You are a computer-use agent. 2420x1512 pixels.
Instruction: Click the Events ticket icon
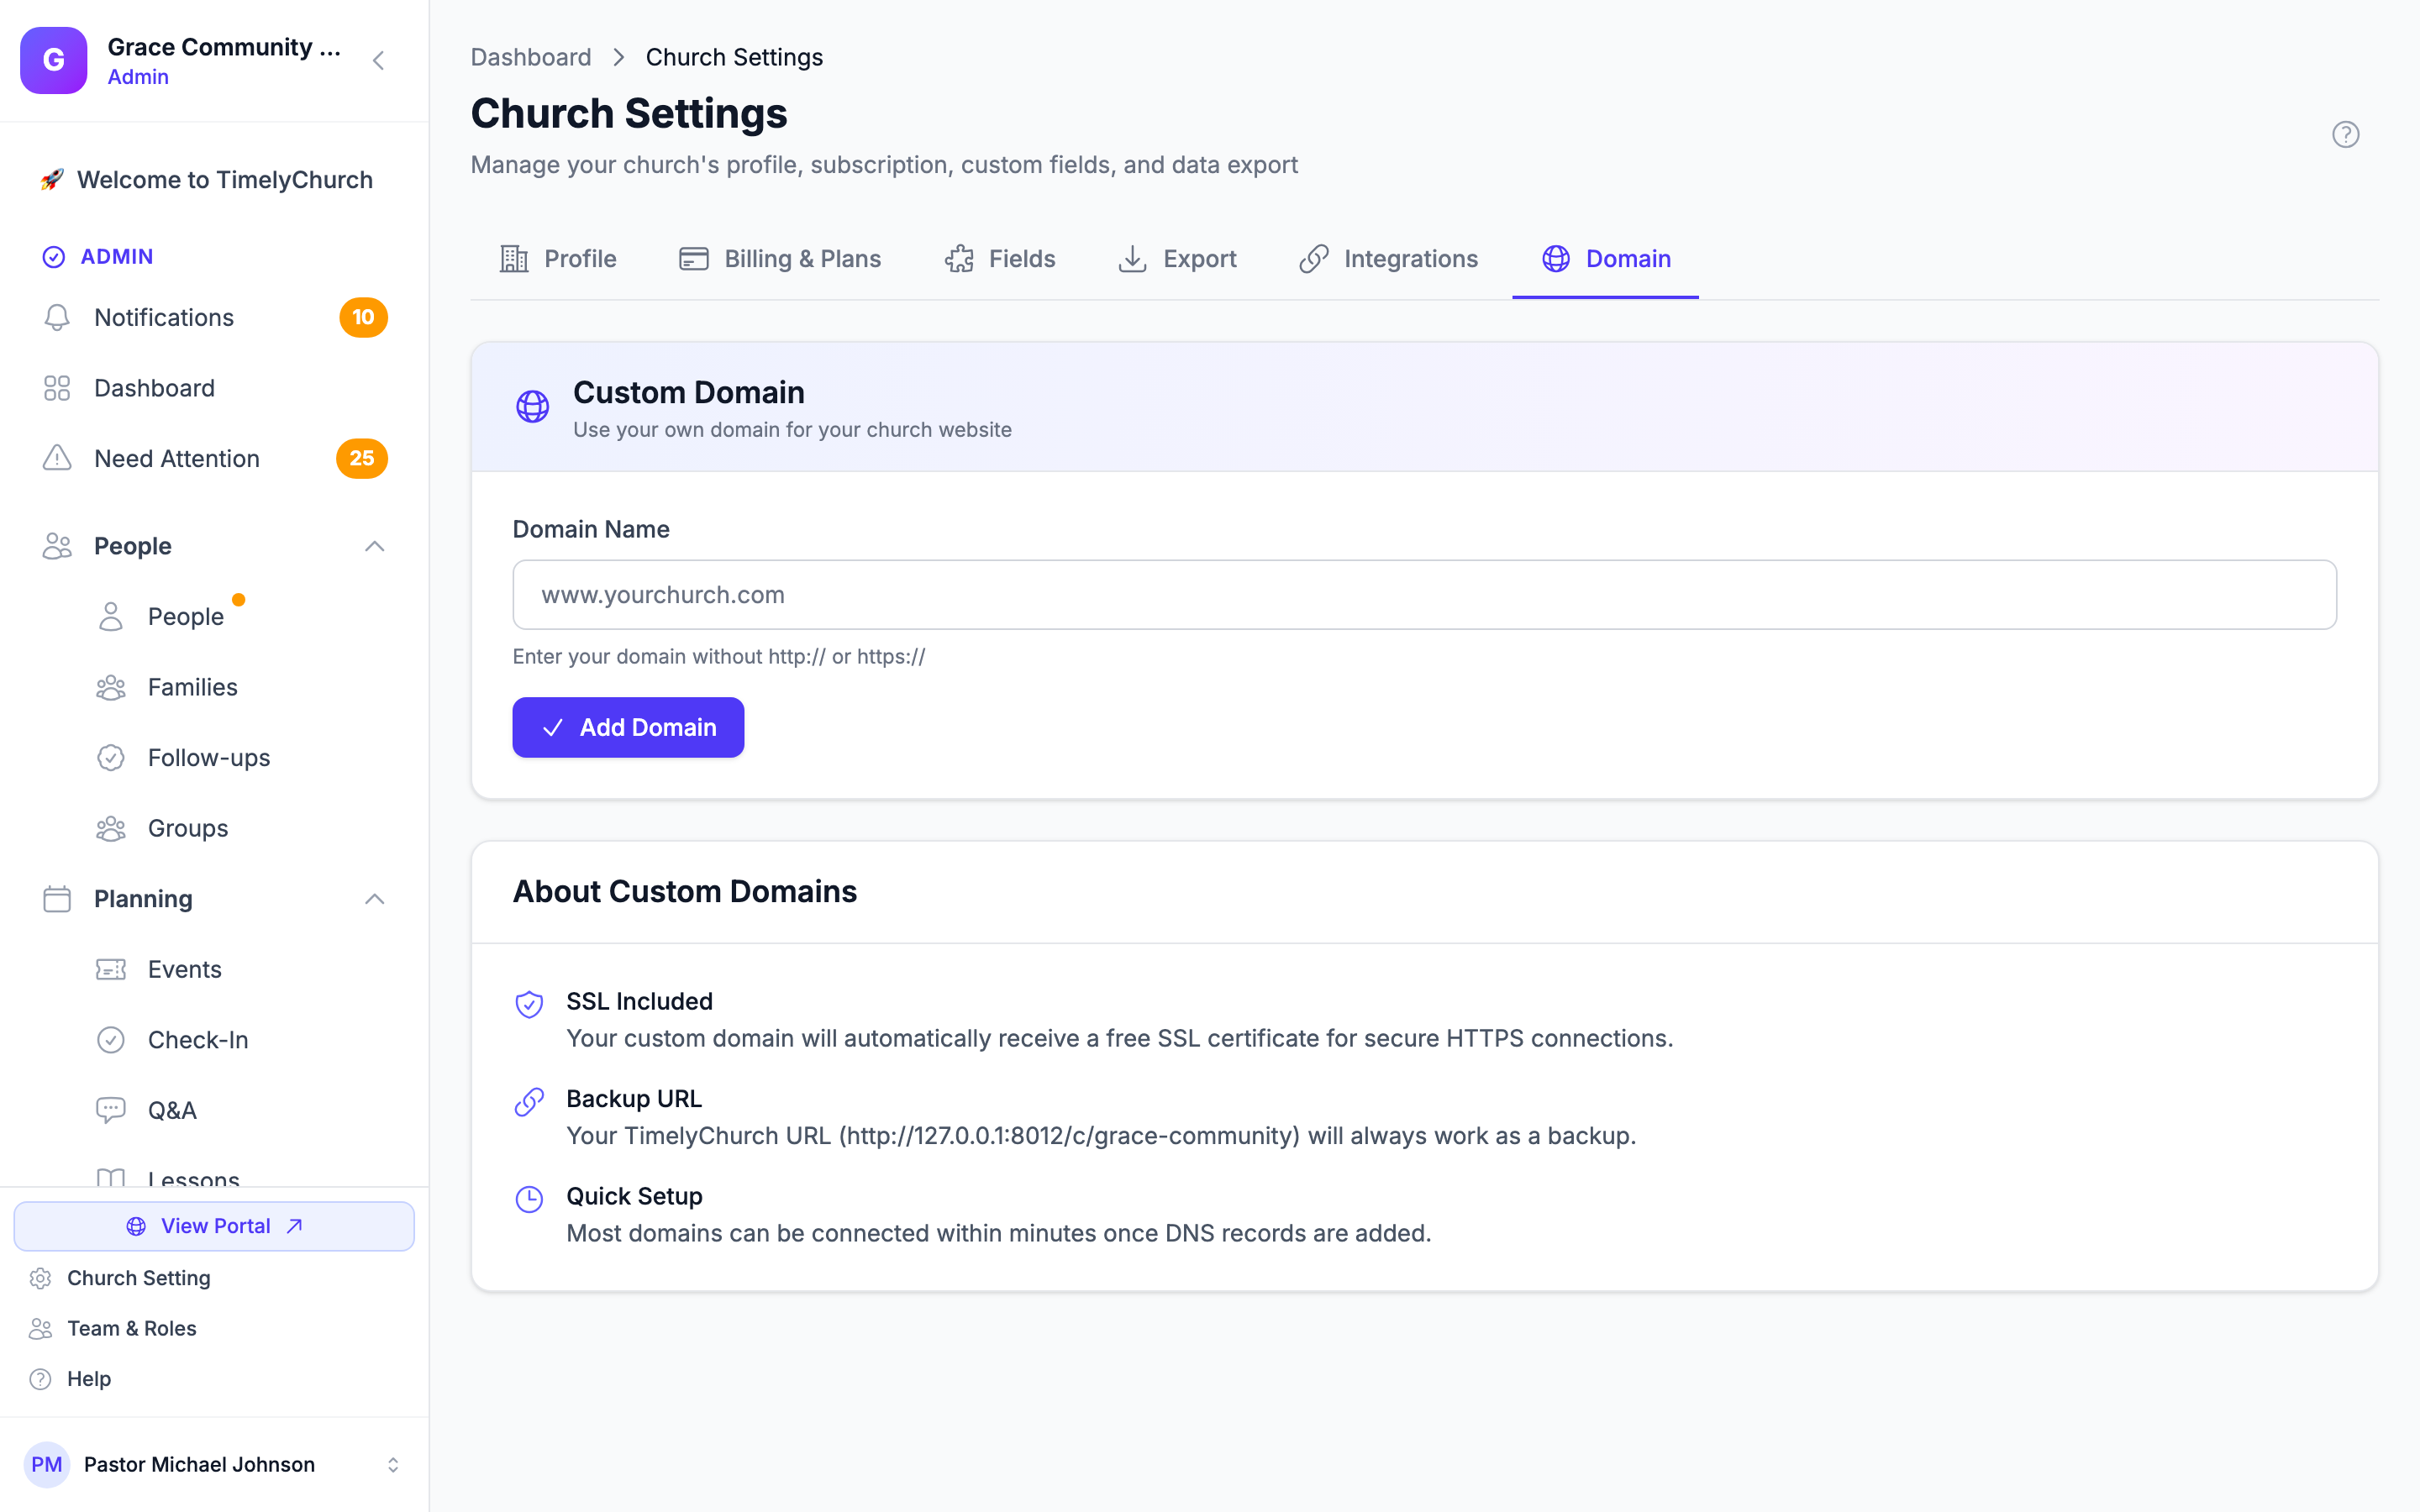111,969
